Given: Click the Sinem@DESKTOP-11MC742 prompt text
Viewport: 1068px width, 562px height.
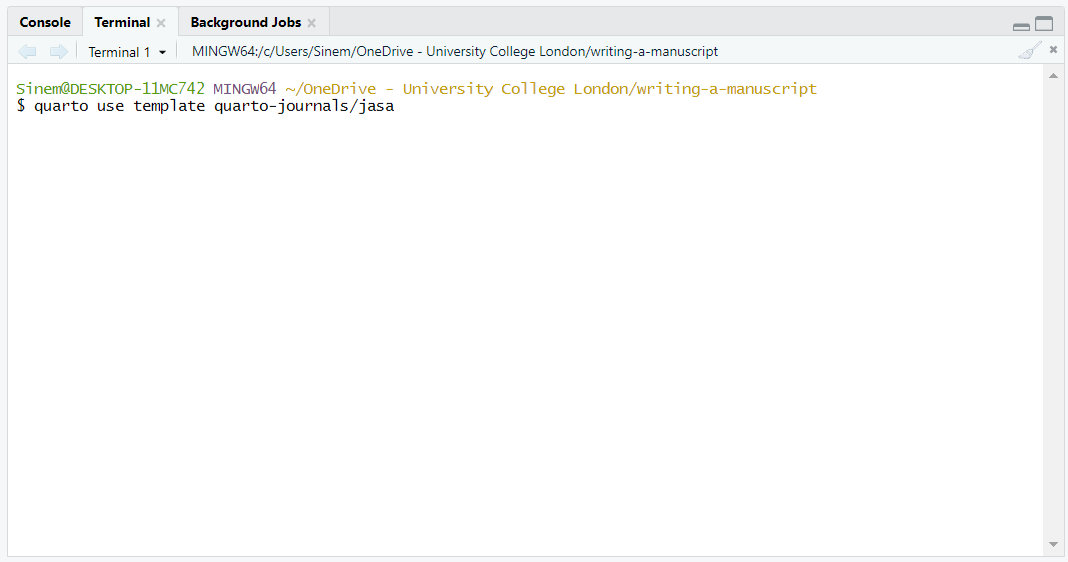Looking at the screenshot, I should coord(110,88).
